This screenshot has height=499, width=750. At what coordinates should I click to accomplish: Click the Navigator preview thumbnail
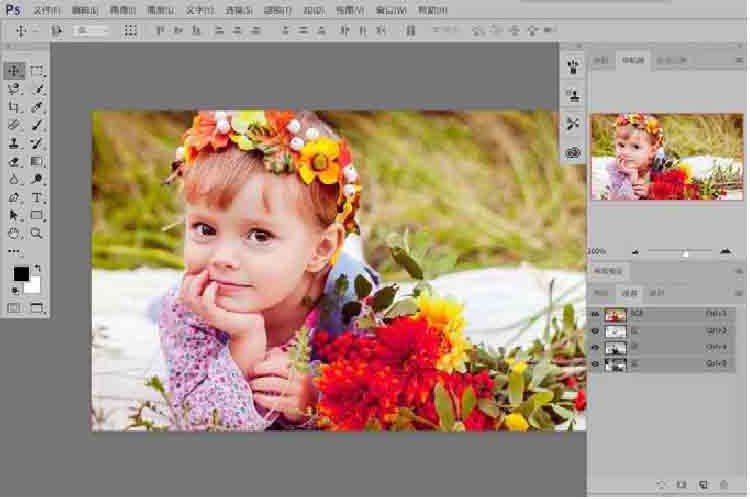point(666,156)
